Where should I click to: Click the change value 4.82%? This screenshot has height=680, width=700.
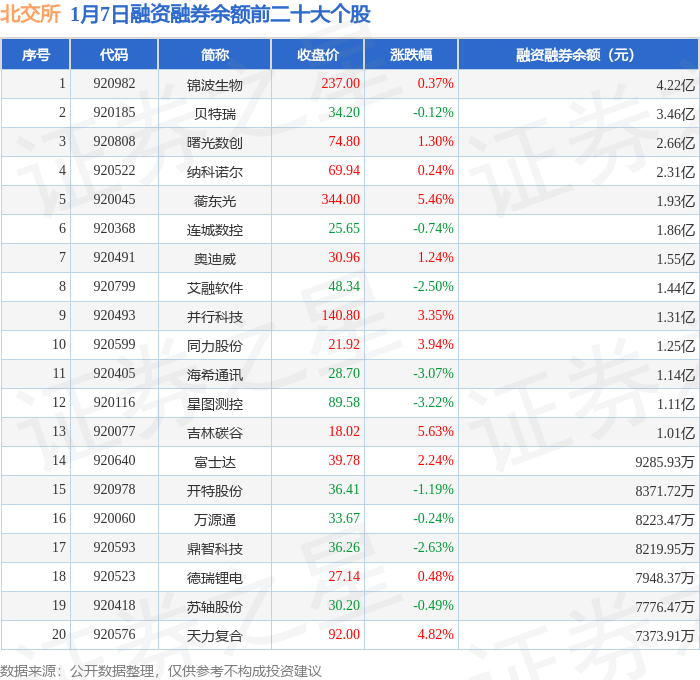[436, 635]
